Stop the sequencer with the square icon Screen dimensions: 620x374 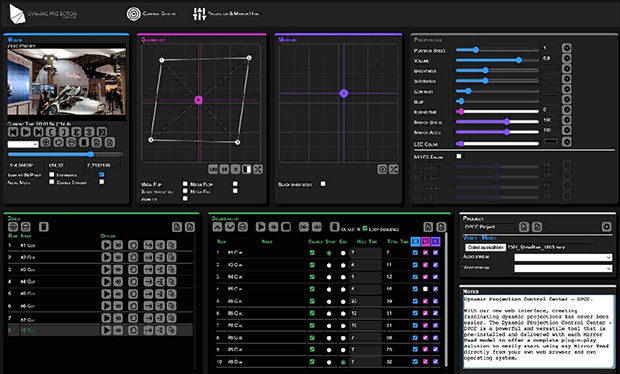286,227
